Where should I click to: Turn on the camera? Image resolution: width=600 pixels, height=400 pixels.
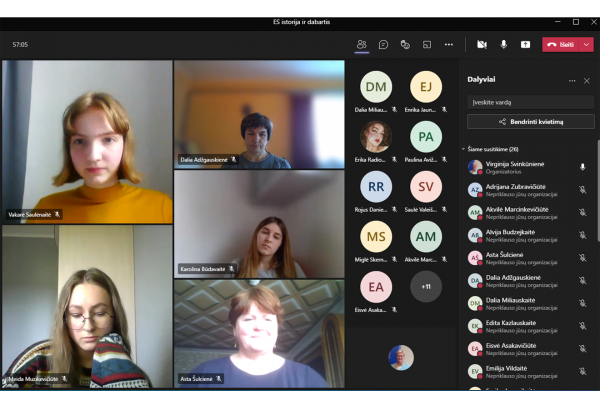point(482,45)
